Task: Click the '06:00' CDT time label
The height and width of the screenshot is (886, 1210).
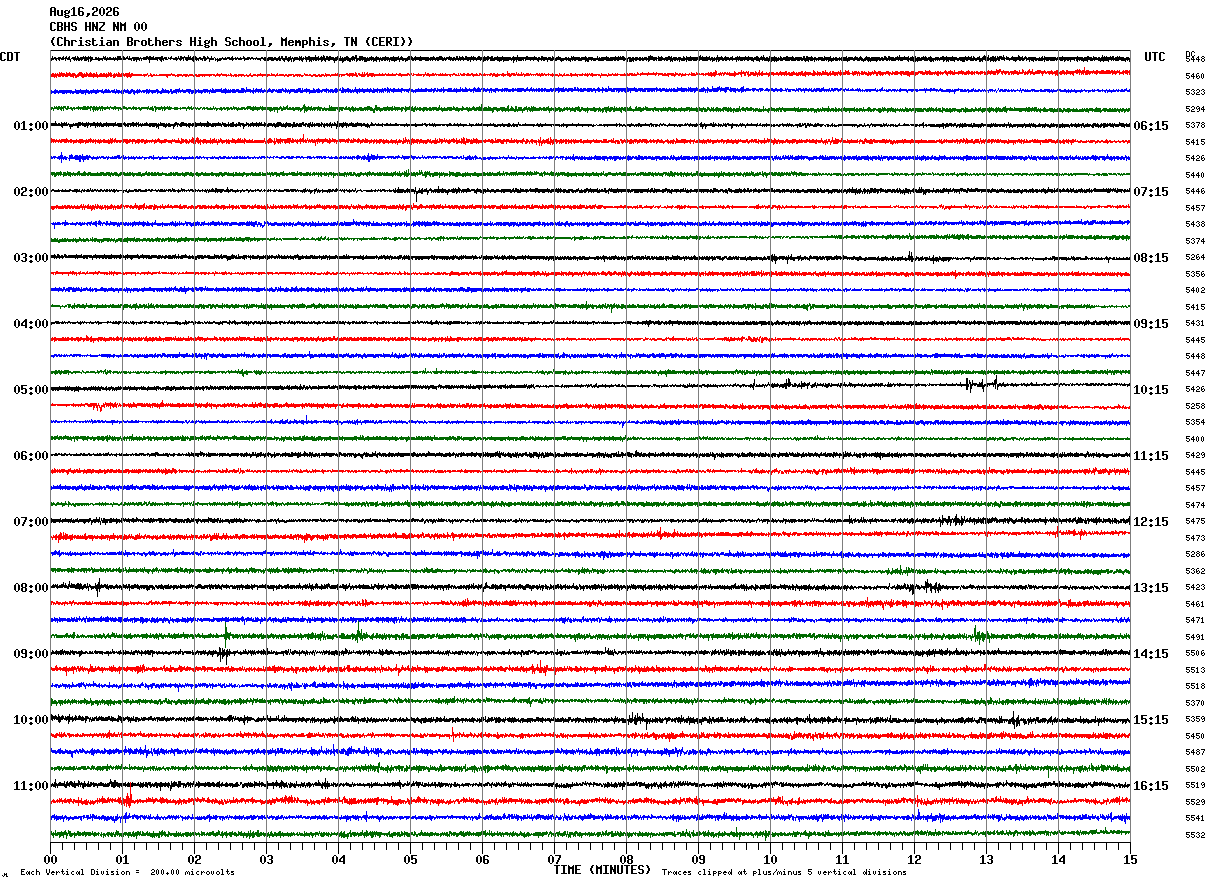Action: click(x=31, y=456)
